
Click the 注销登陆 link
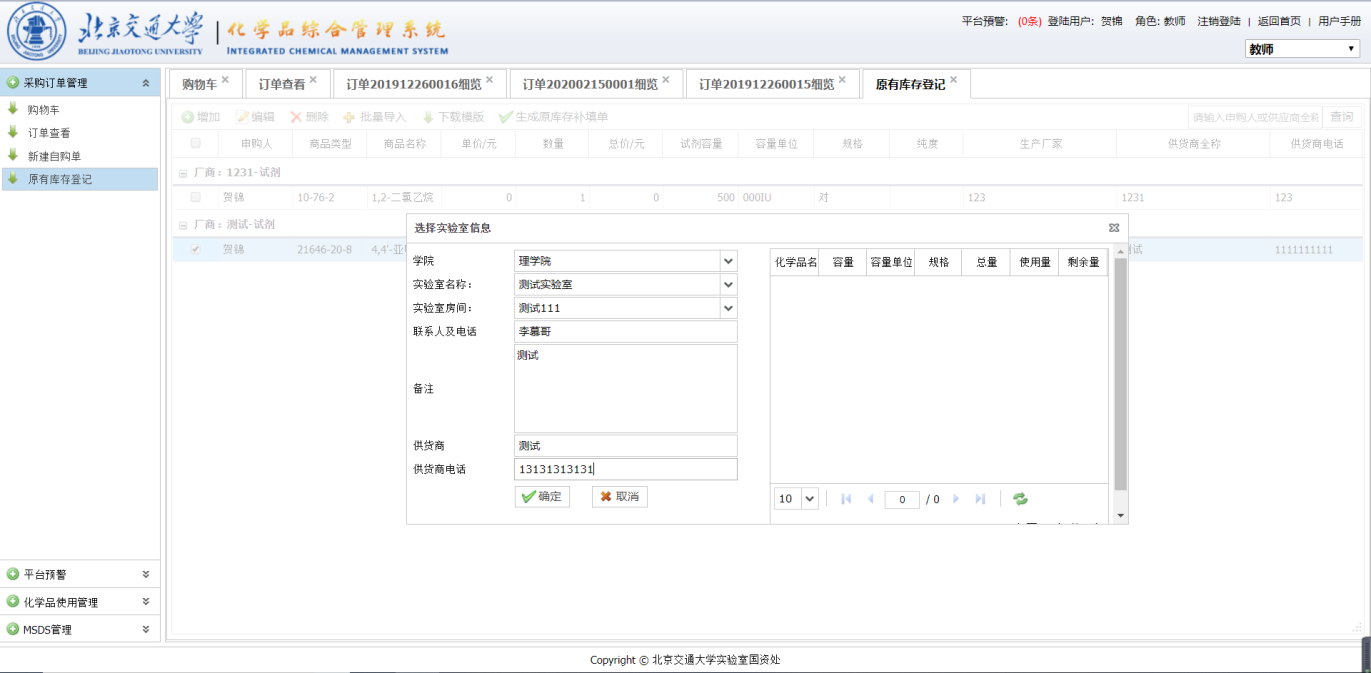click(1218, 21)
